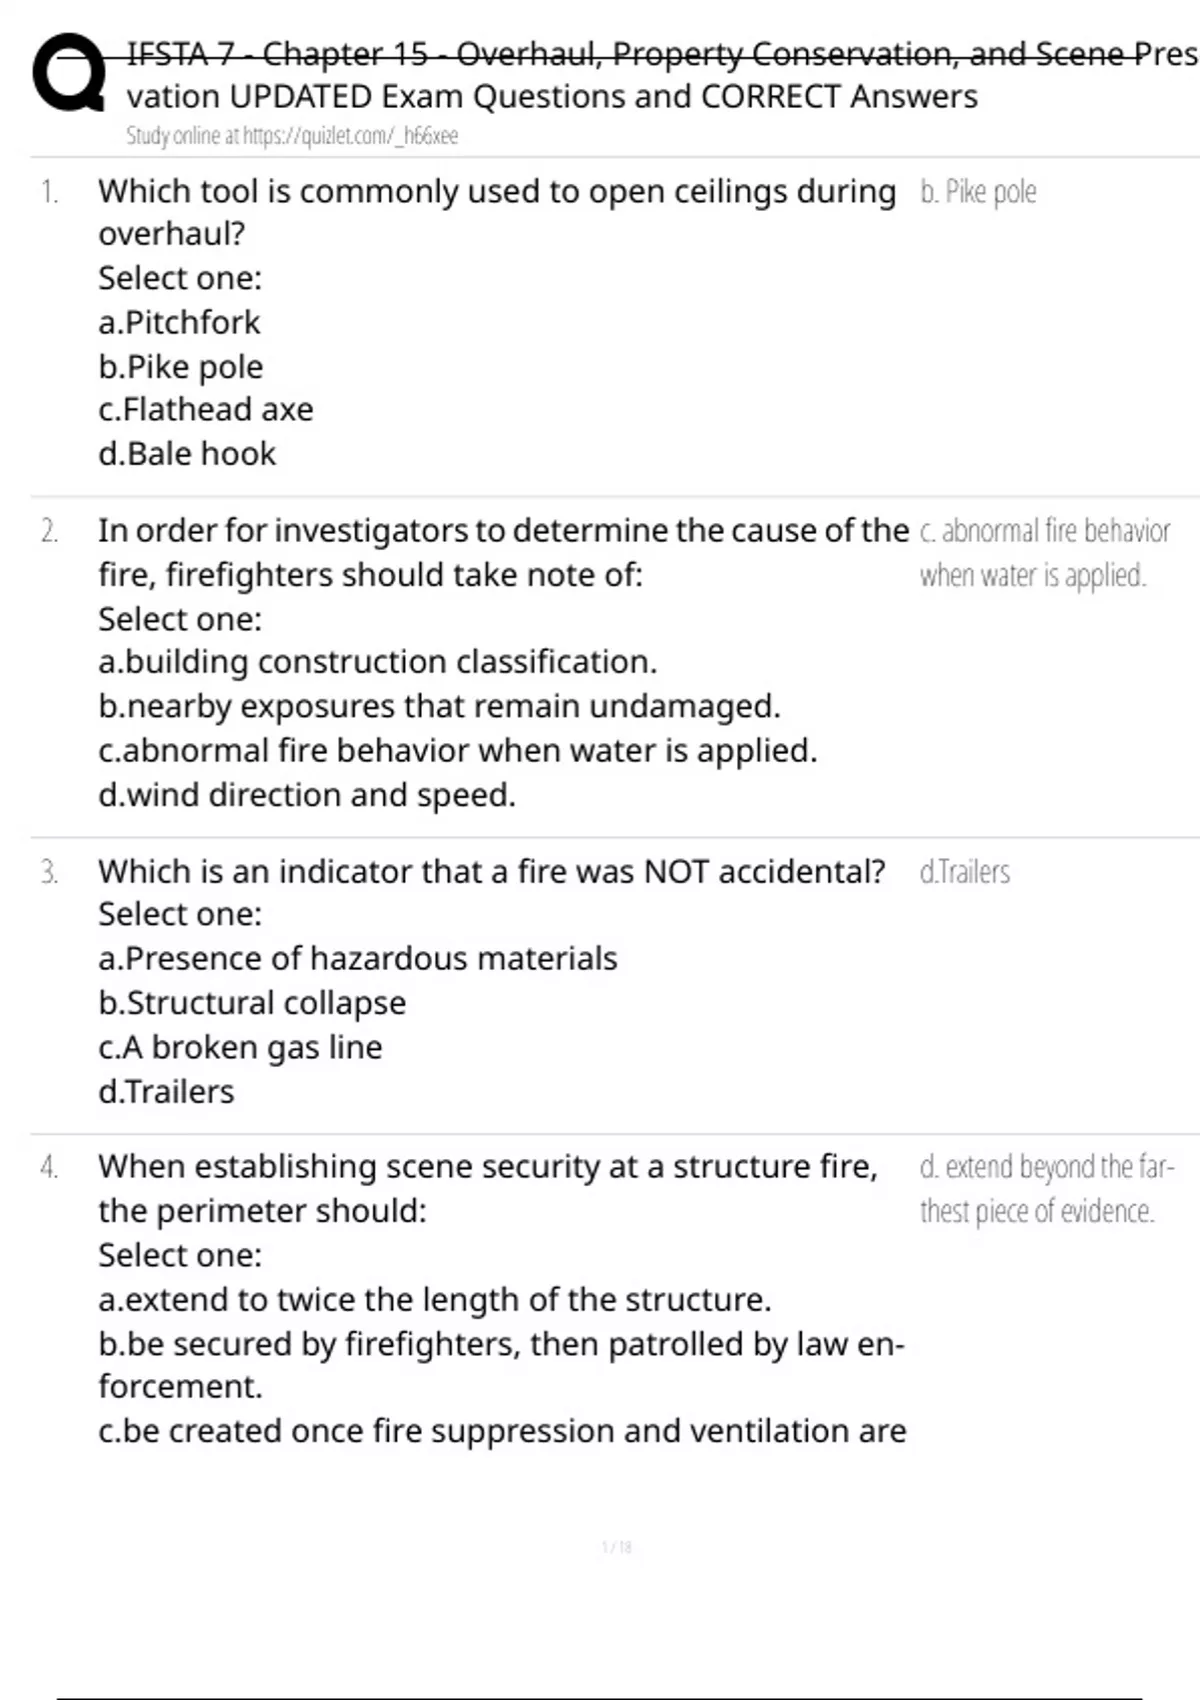Click the 'd.Trailers' answer on the right

(965, 872)
